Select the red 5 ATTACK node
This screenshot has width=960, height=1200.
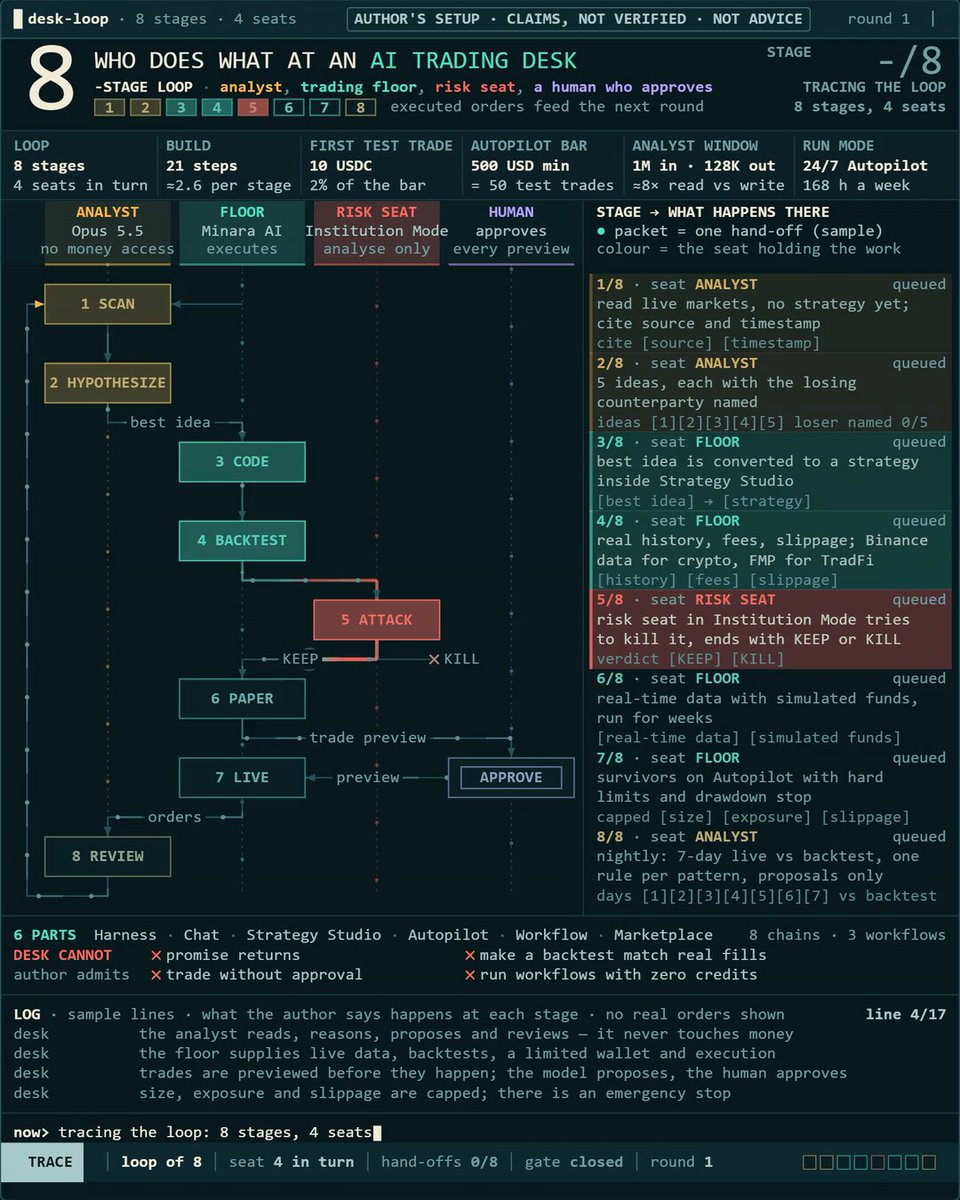376,620
